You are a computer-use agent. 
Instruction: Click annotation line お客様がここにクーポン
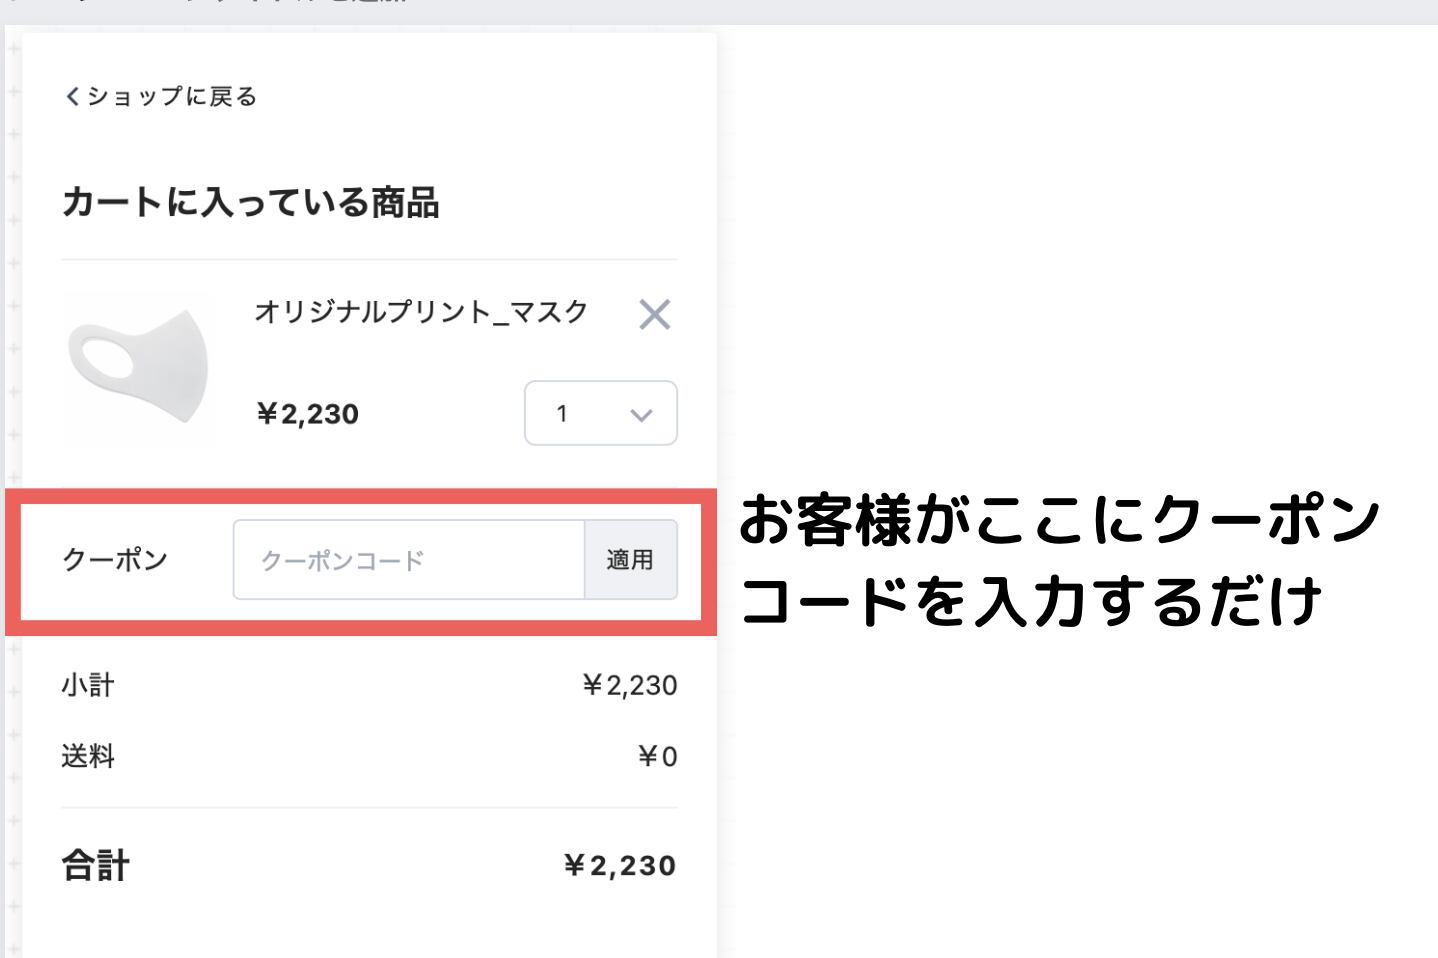pos(1060,520)
